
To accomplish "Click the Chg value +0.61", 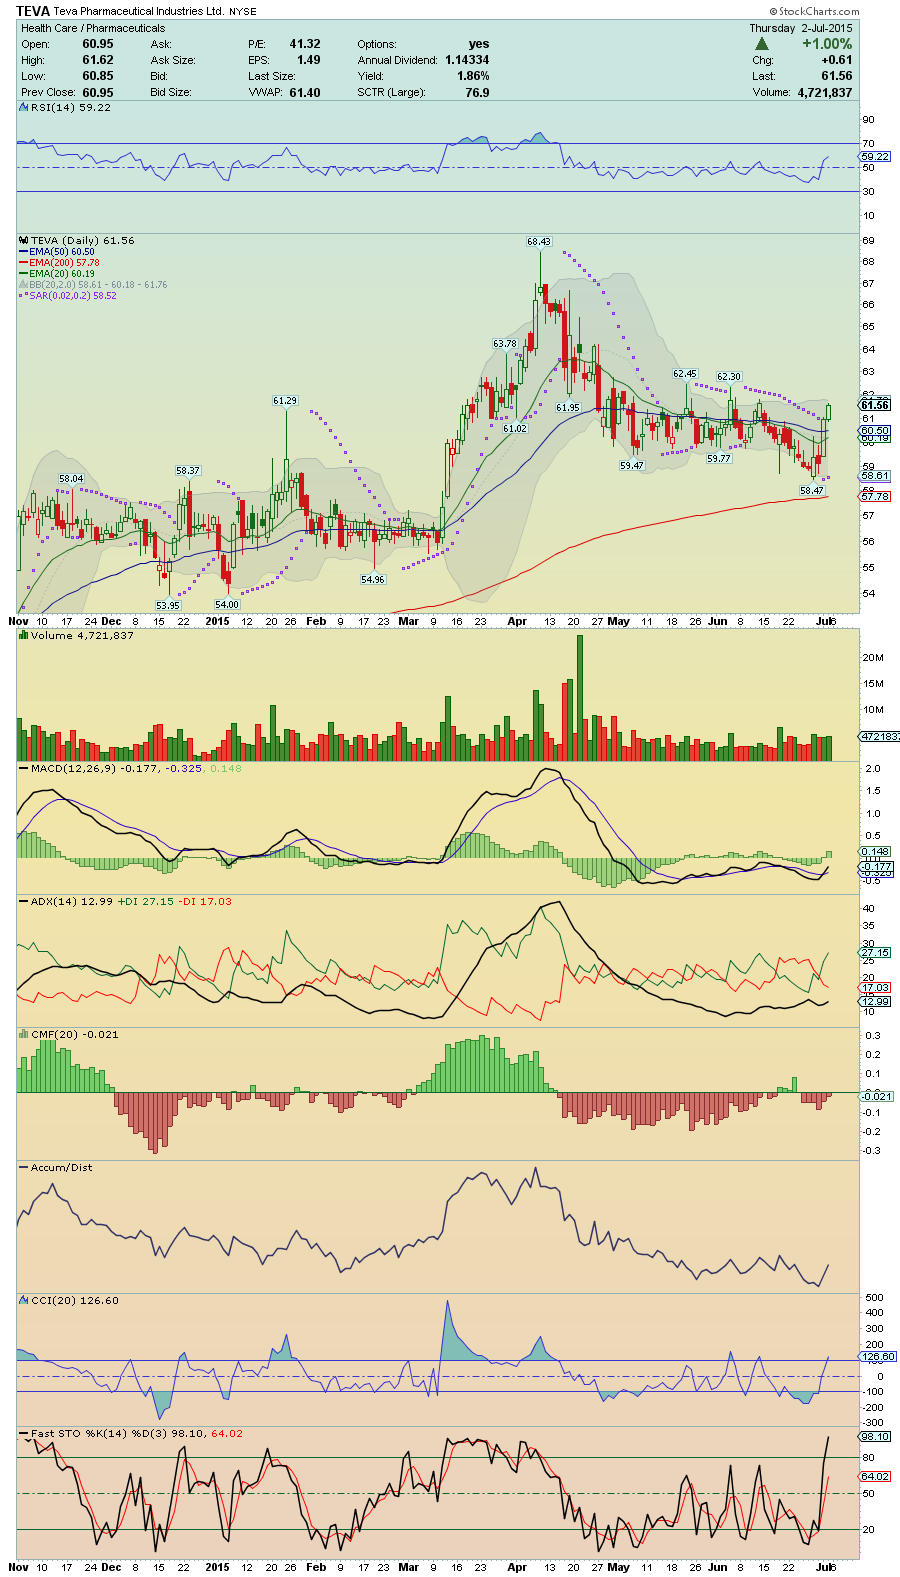I will (837, 60).
